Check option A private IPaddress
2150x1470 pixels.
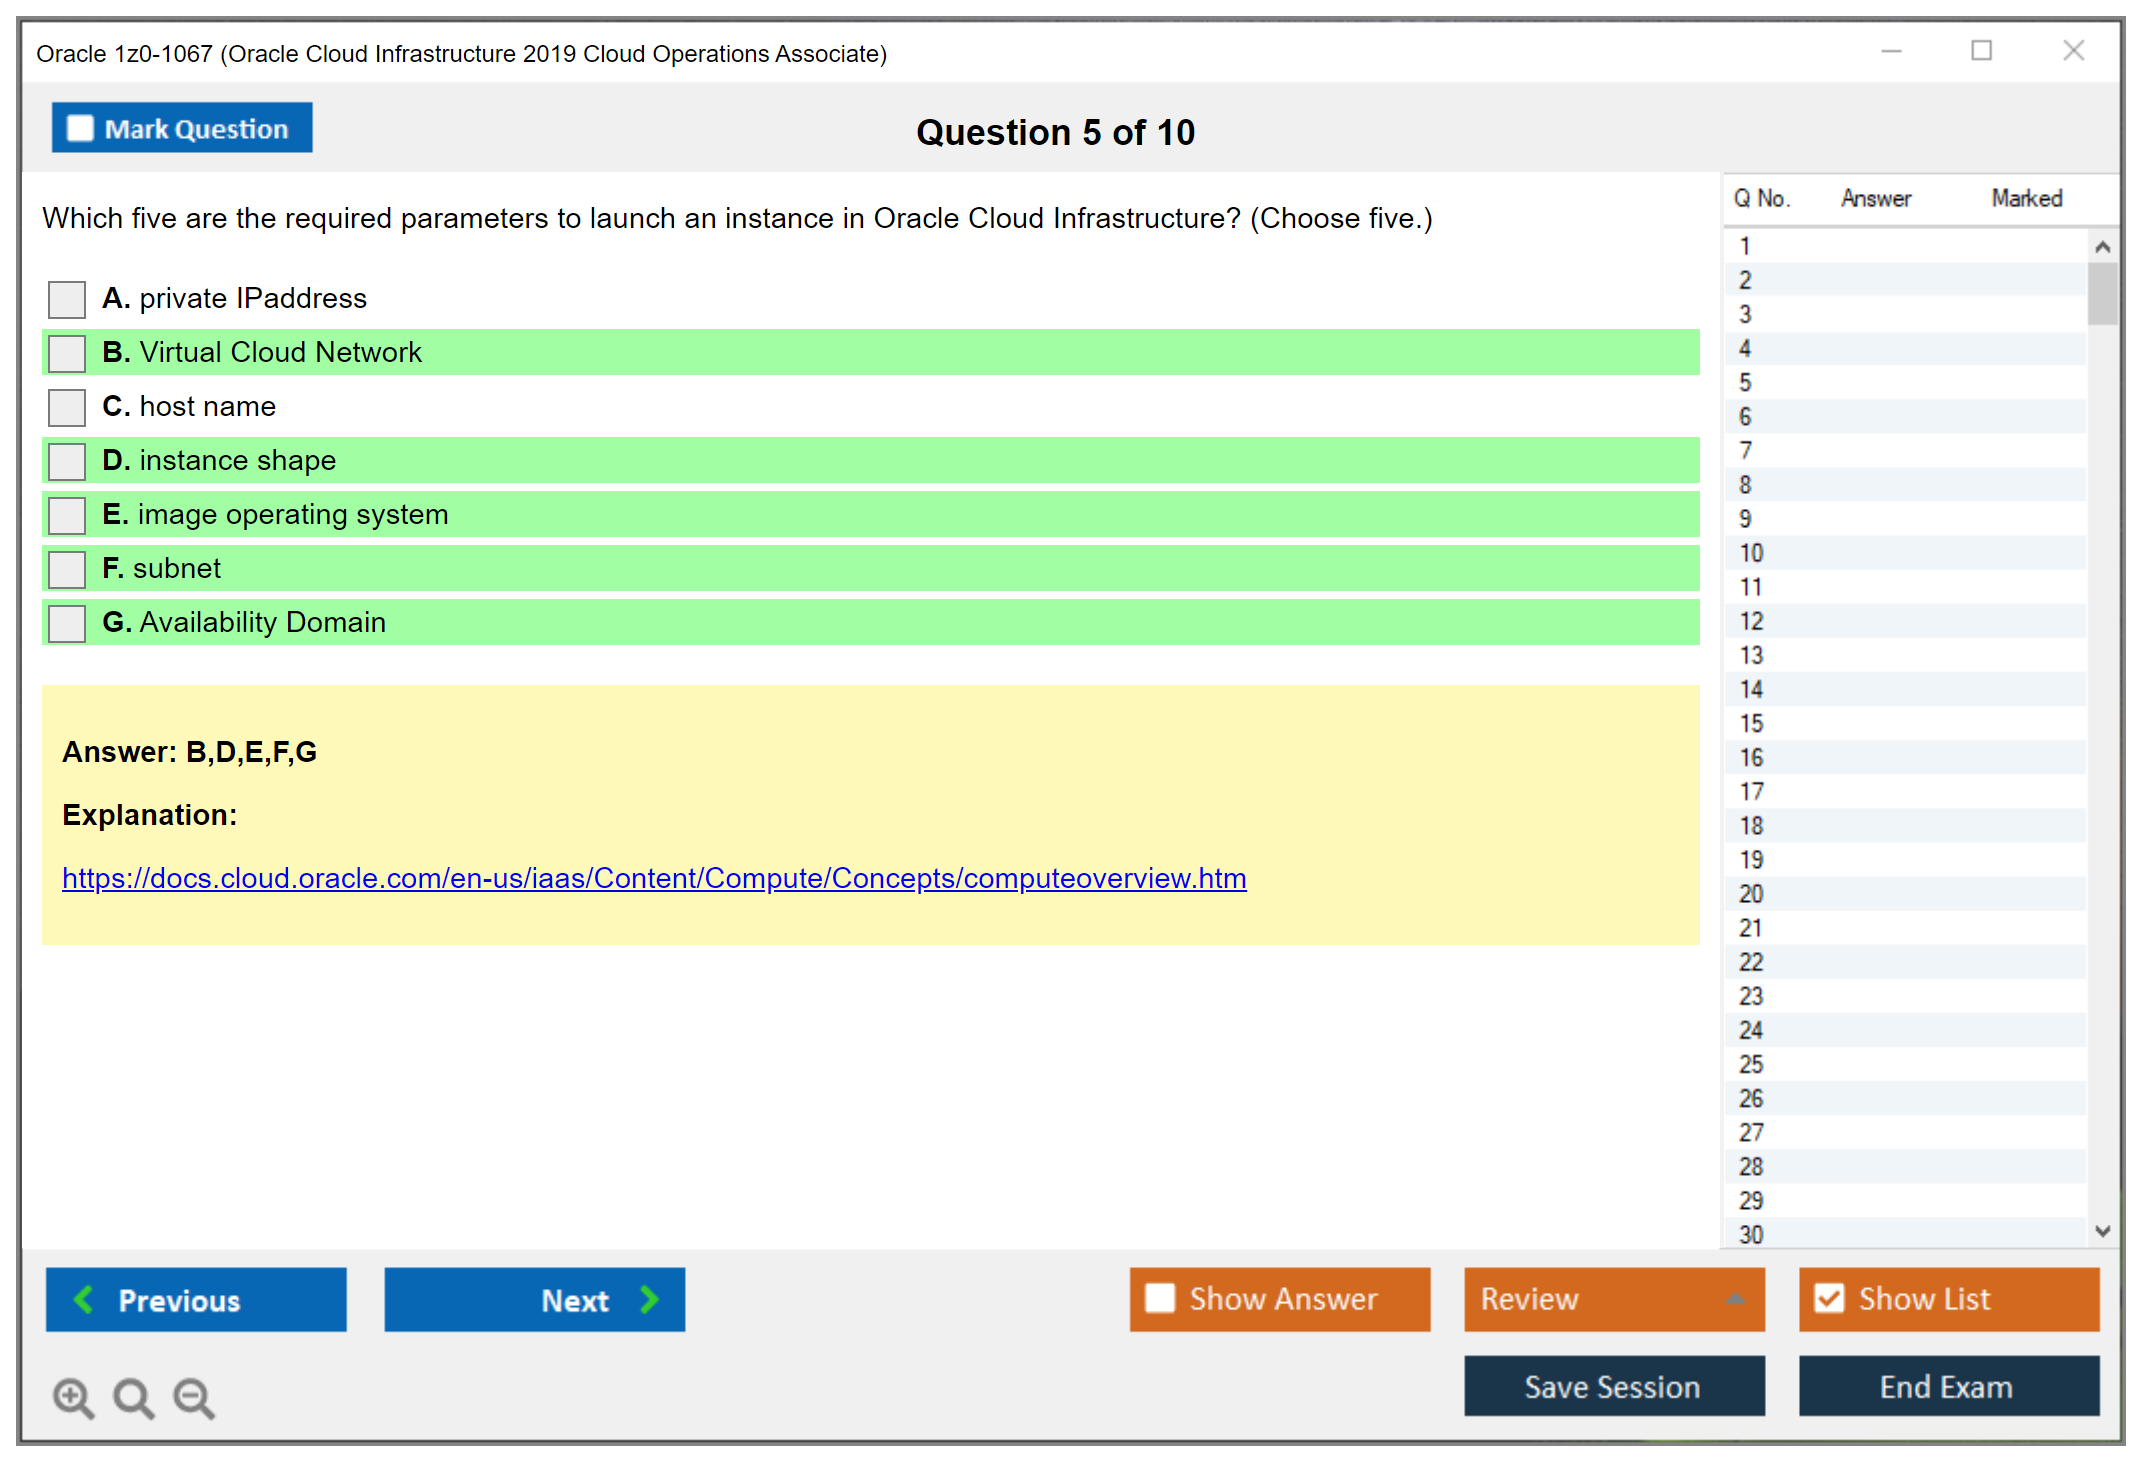pos(67,299)
